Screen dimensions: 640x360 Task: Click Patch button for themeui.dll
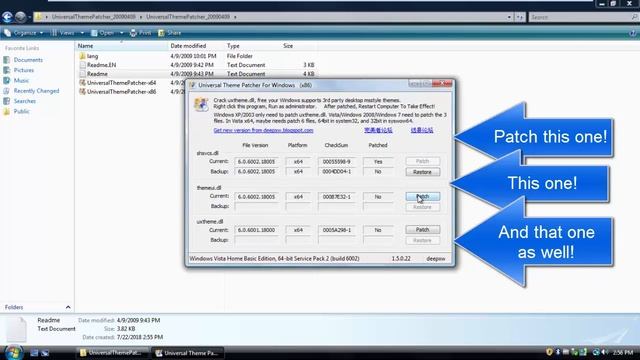click(x=422, y=197)
